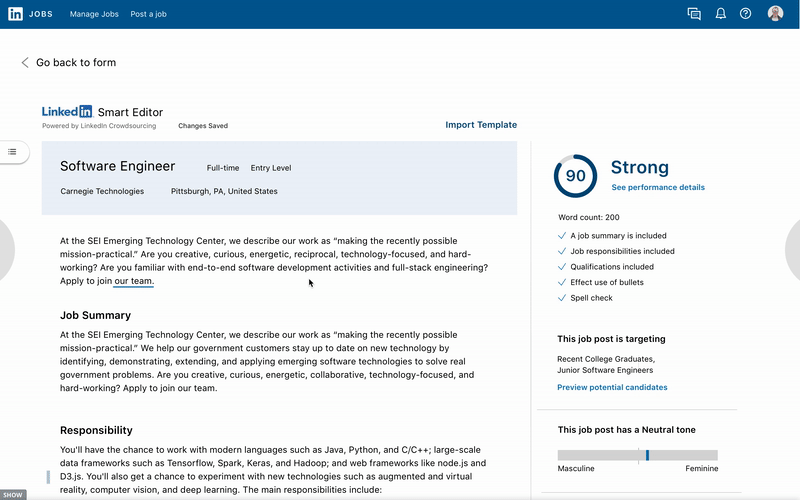Screen dimensions: 800x500
Task: Click the Feminine tone label
Action: [702, 468]
